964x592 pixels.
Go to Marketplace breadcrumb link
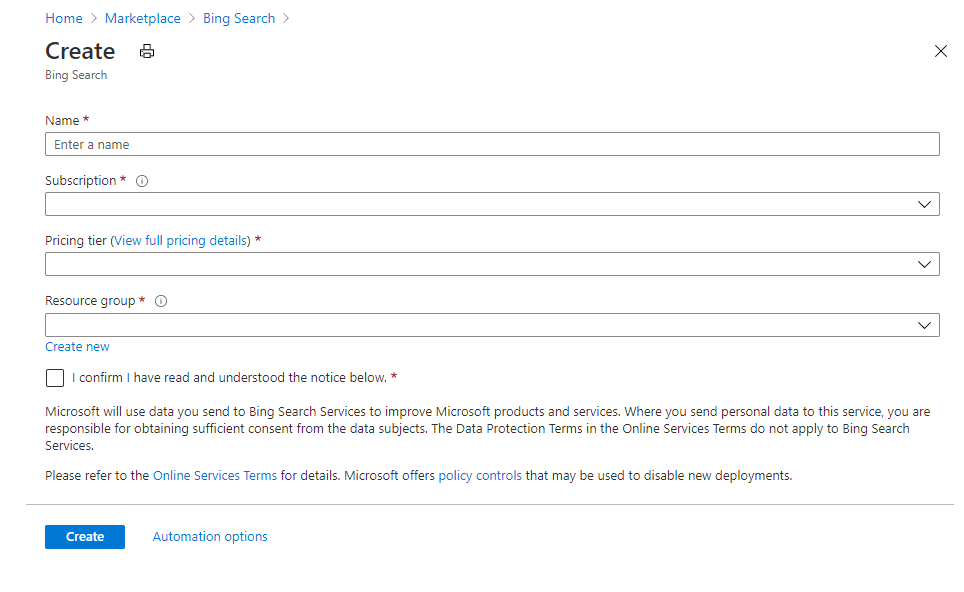pyautogui.click(x=142, y=17)
